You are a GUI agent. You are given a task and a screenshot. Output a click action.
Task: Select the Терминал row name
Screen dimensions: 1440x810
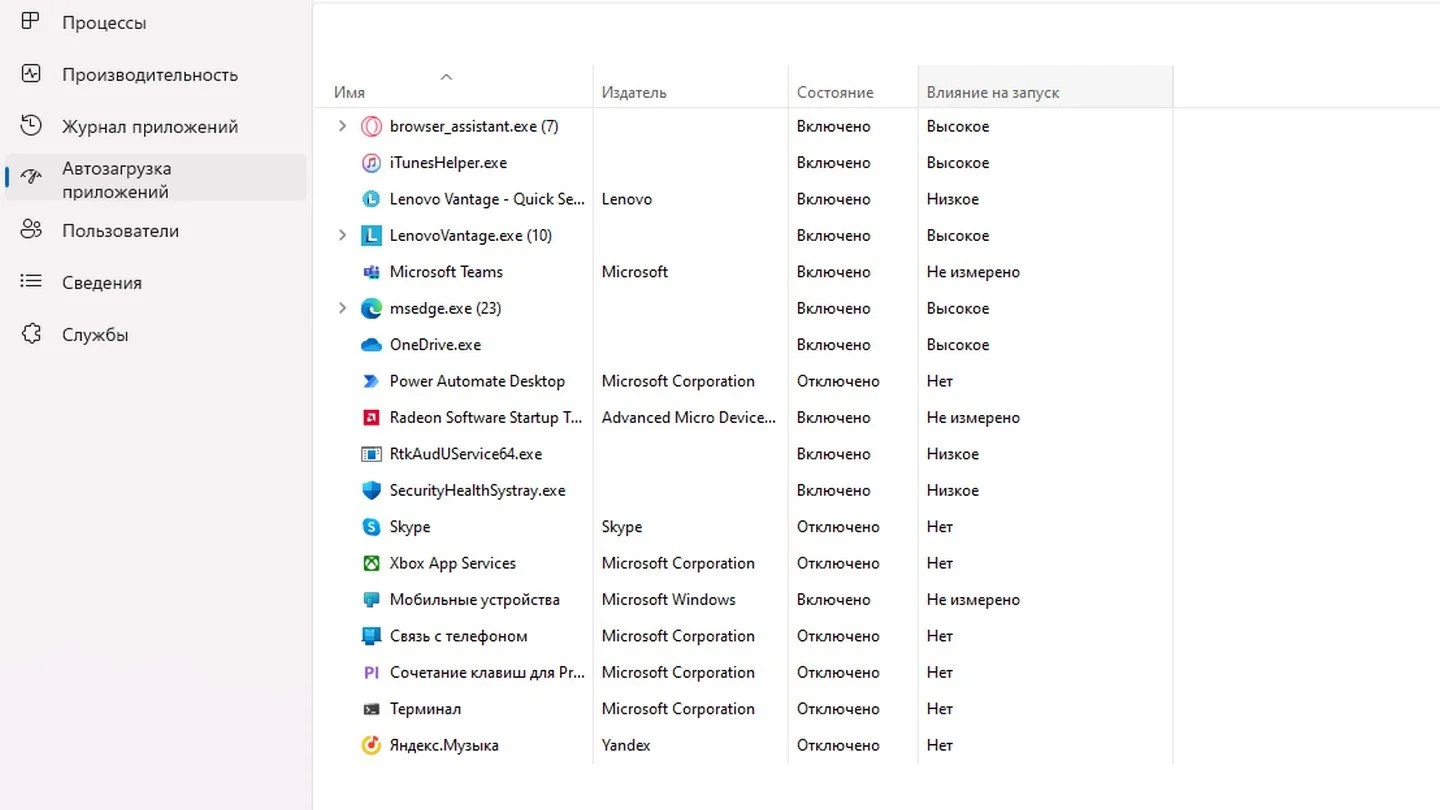pyautogui.click(x=425, y=709)
